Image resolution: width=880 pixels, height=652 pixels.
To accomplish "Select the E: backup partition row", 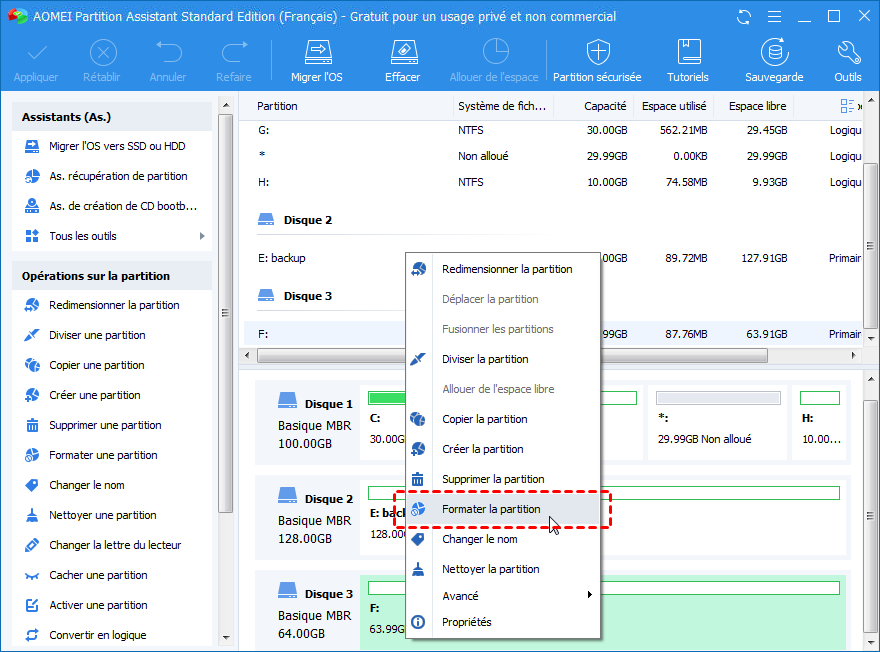I will click(x=553, y=259).
